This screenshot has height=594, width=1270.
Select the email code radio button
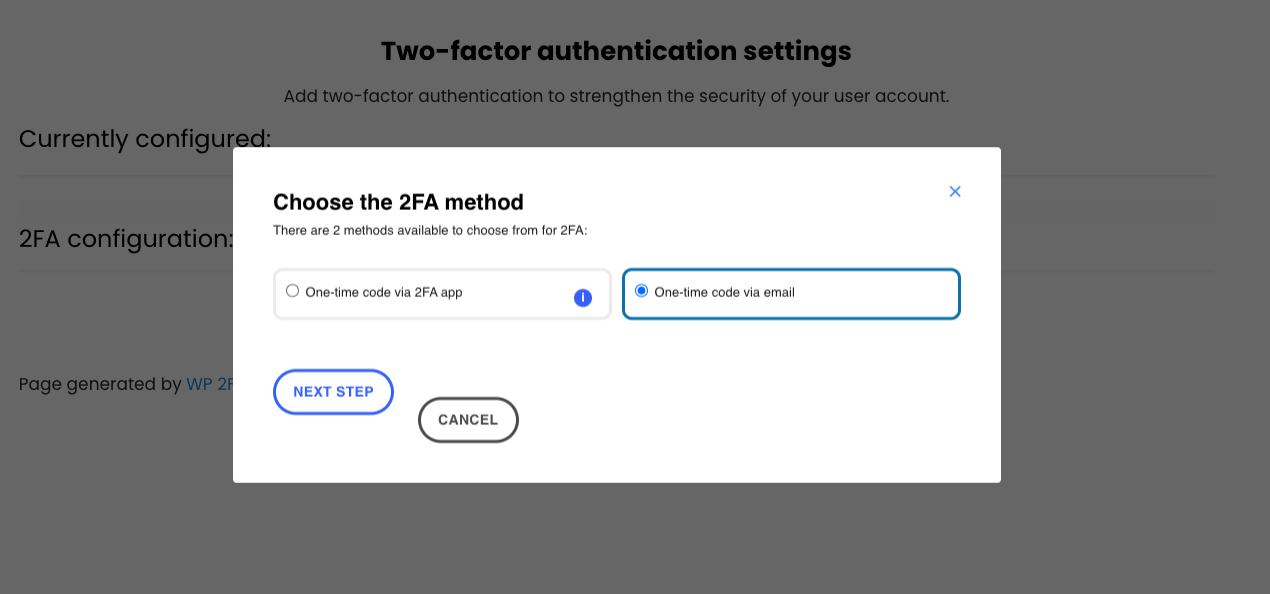(642, 291)
